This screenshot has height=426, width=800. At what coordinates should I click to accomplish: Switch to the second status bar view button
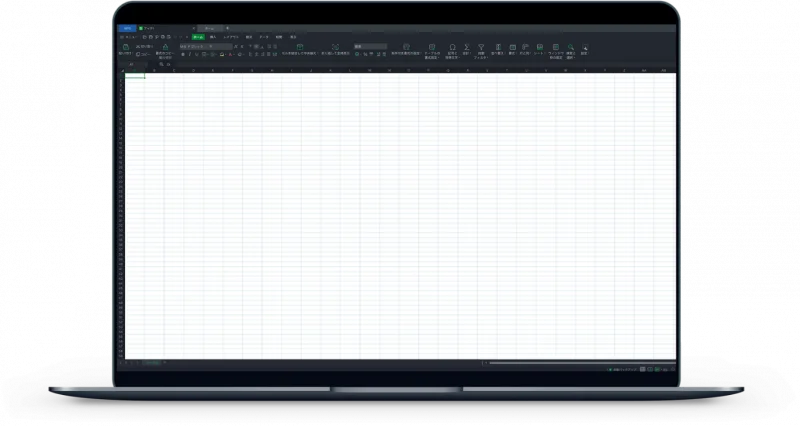click(x=650, y=369)
